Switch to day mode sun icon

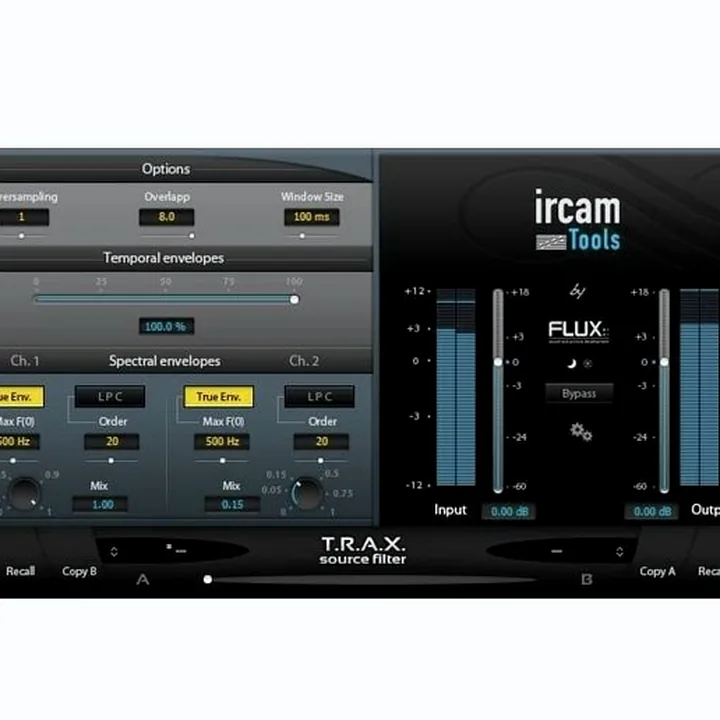[x=588, y=364]
